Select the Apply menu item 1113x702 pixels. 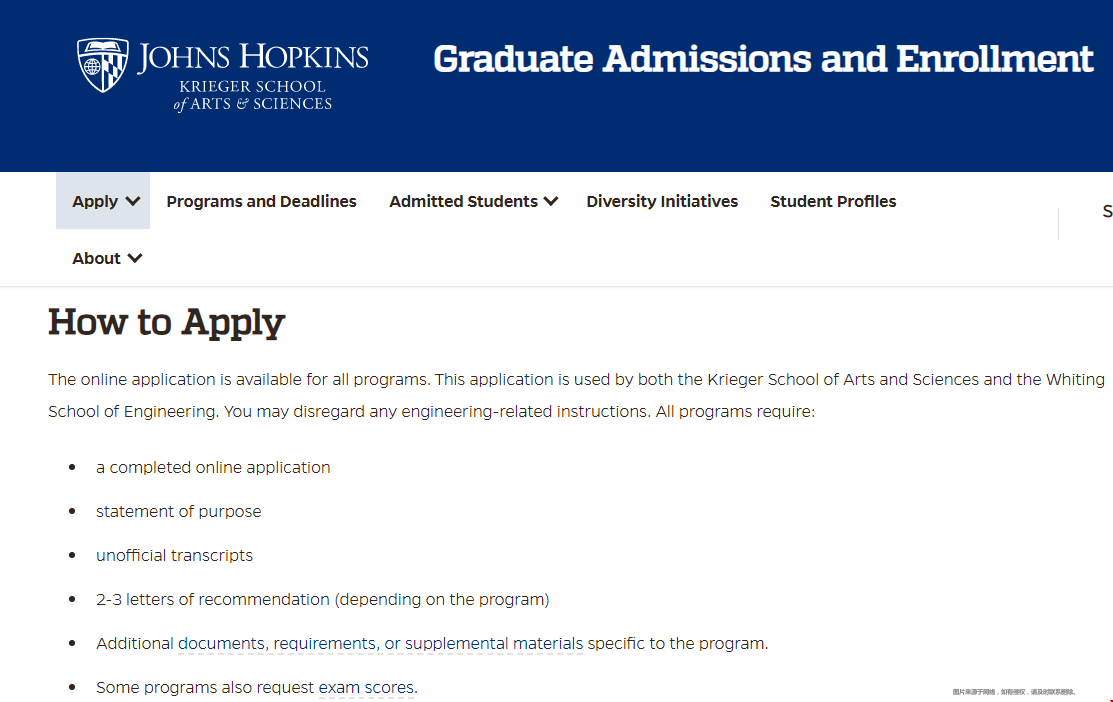(x=95, y=202)
